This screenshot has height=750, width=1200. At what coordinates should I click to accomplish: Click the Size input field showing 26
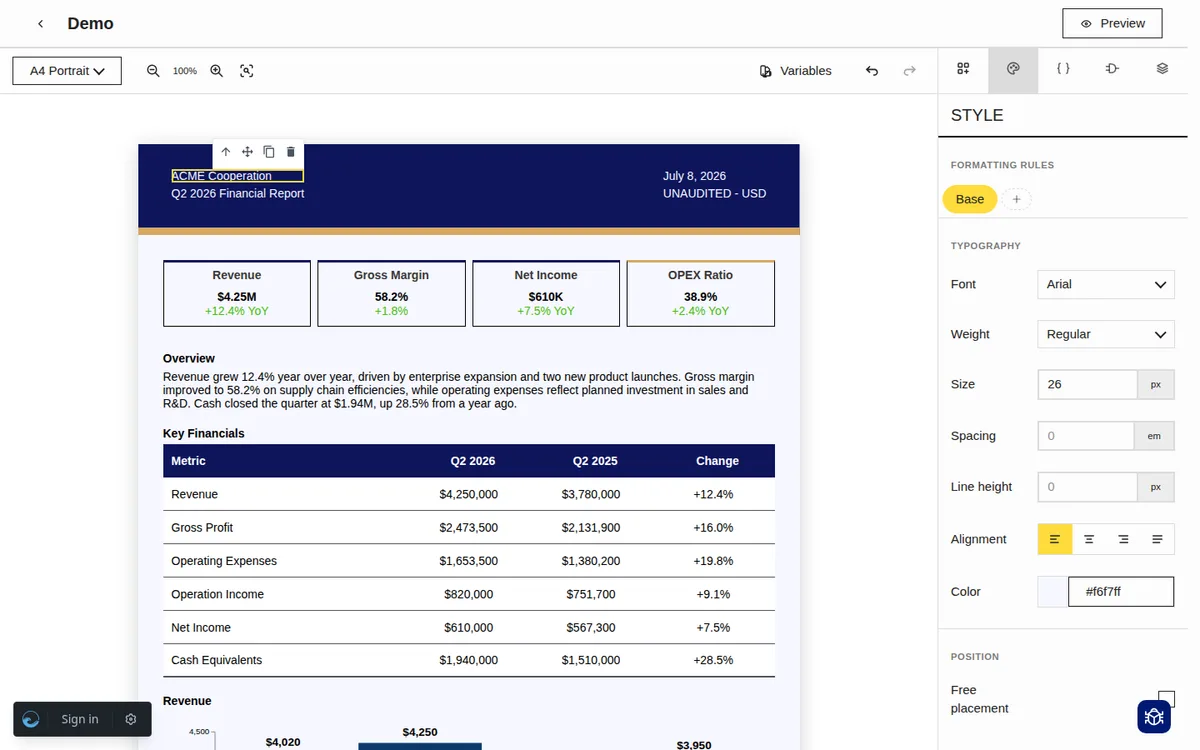tap(1087, 384)
